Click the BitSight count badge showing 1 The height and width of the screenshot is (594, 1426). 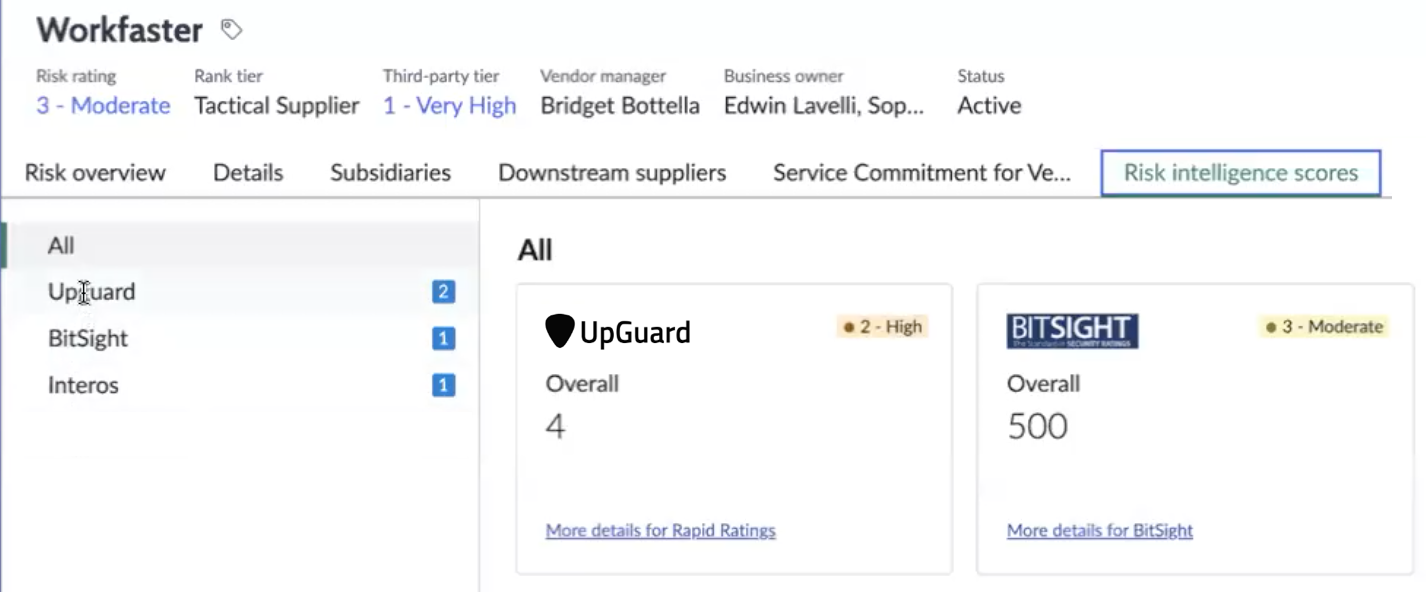coord(443,339)
